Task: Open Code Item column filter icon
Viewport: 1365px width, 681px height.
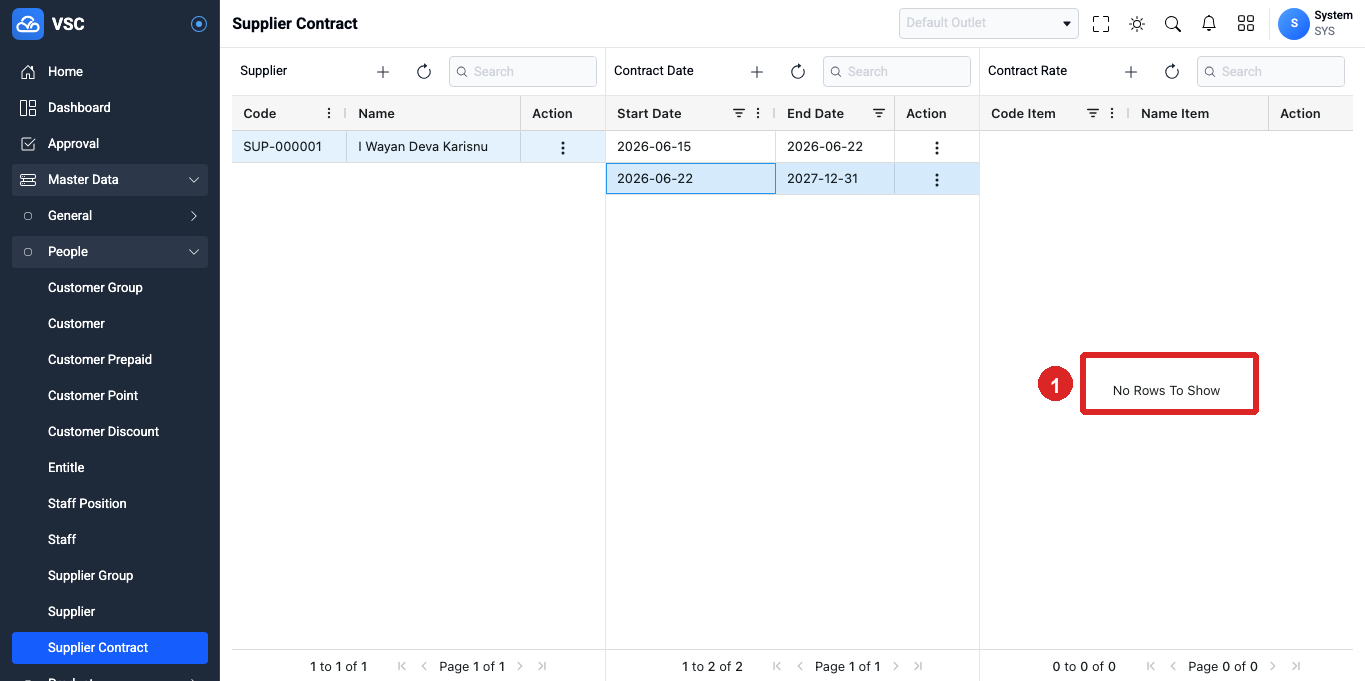Action: (x=1093, y=114)
